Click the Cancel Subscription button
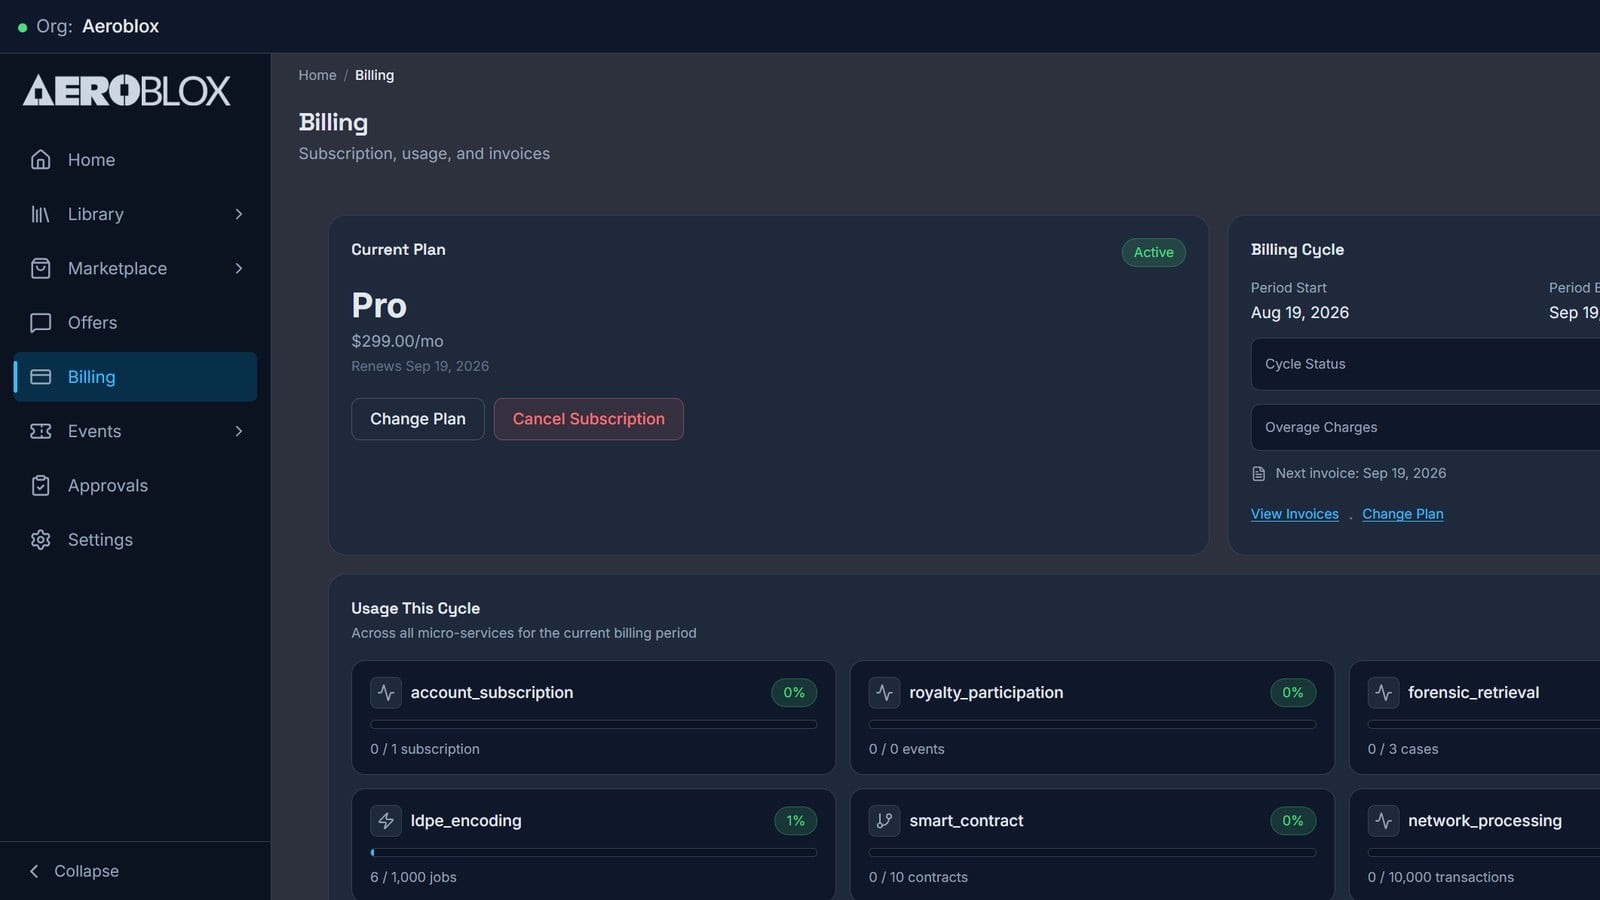This screenshot has width=1600, height=900. 589,419
